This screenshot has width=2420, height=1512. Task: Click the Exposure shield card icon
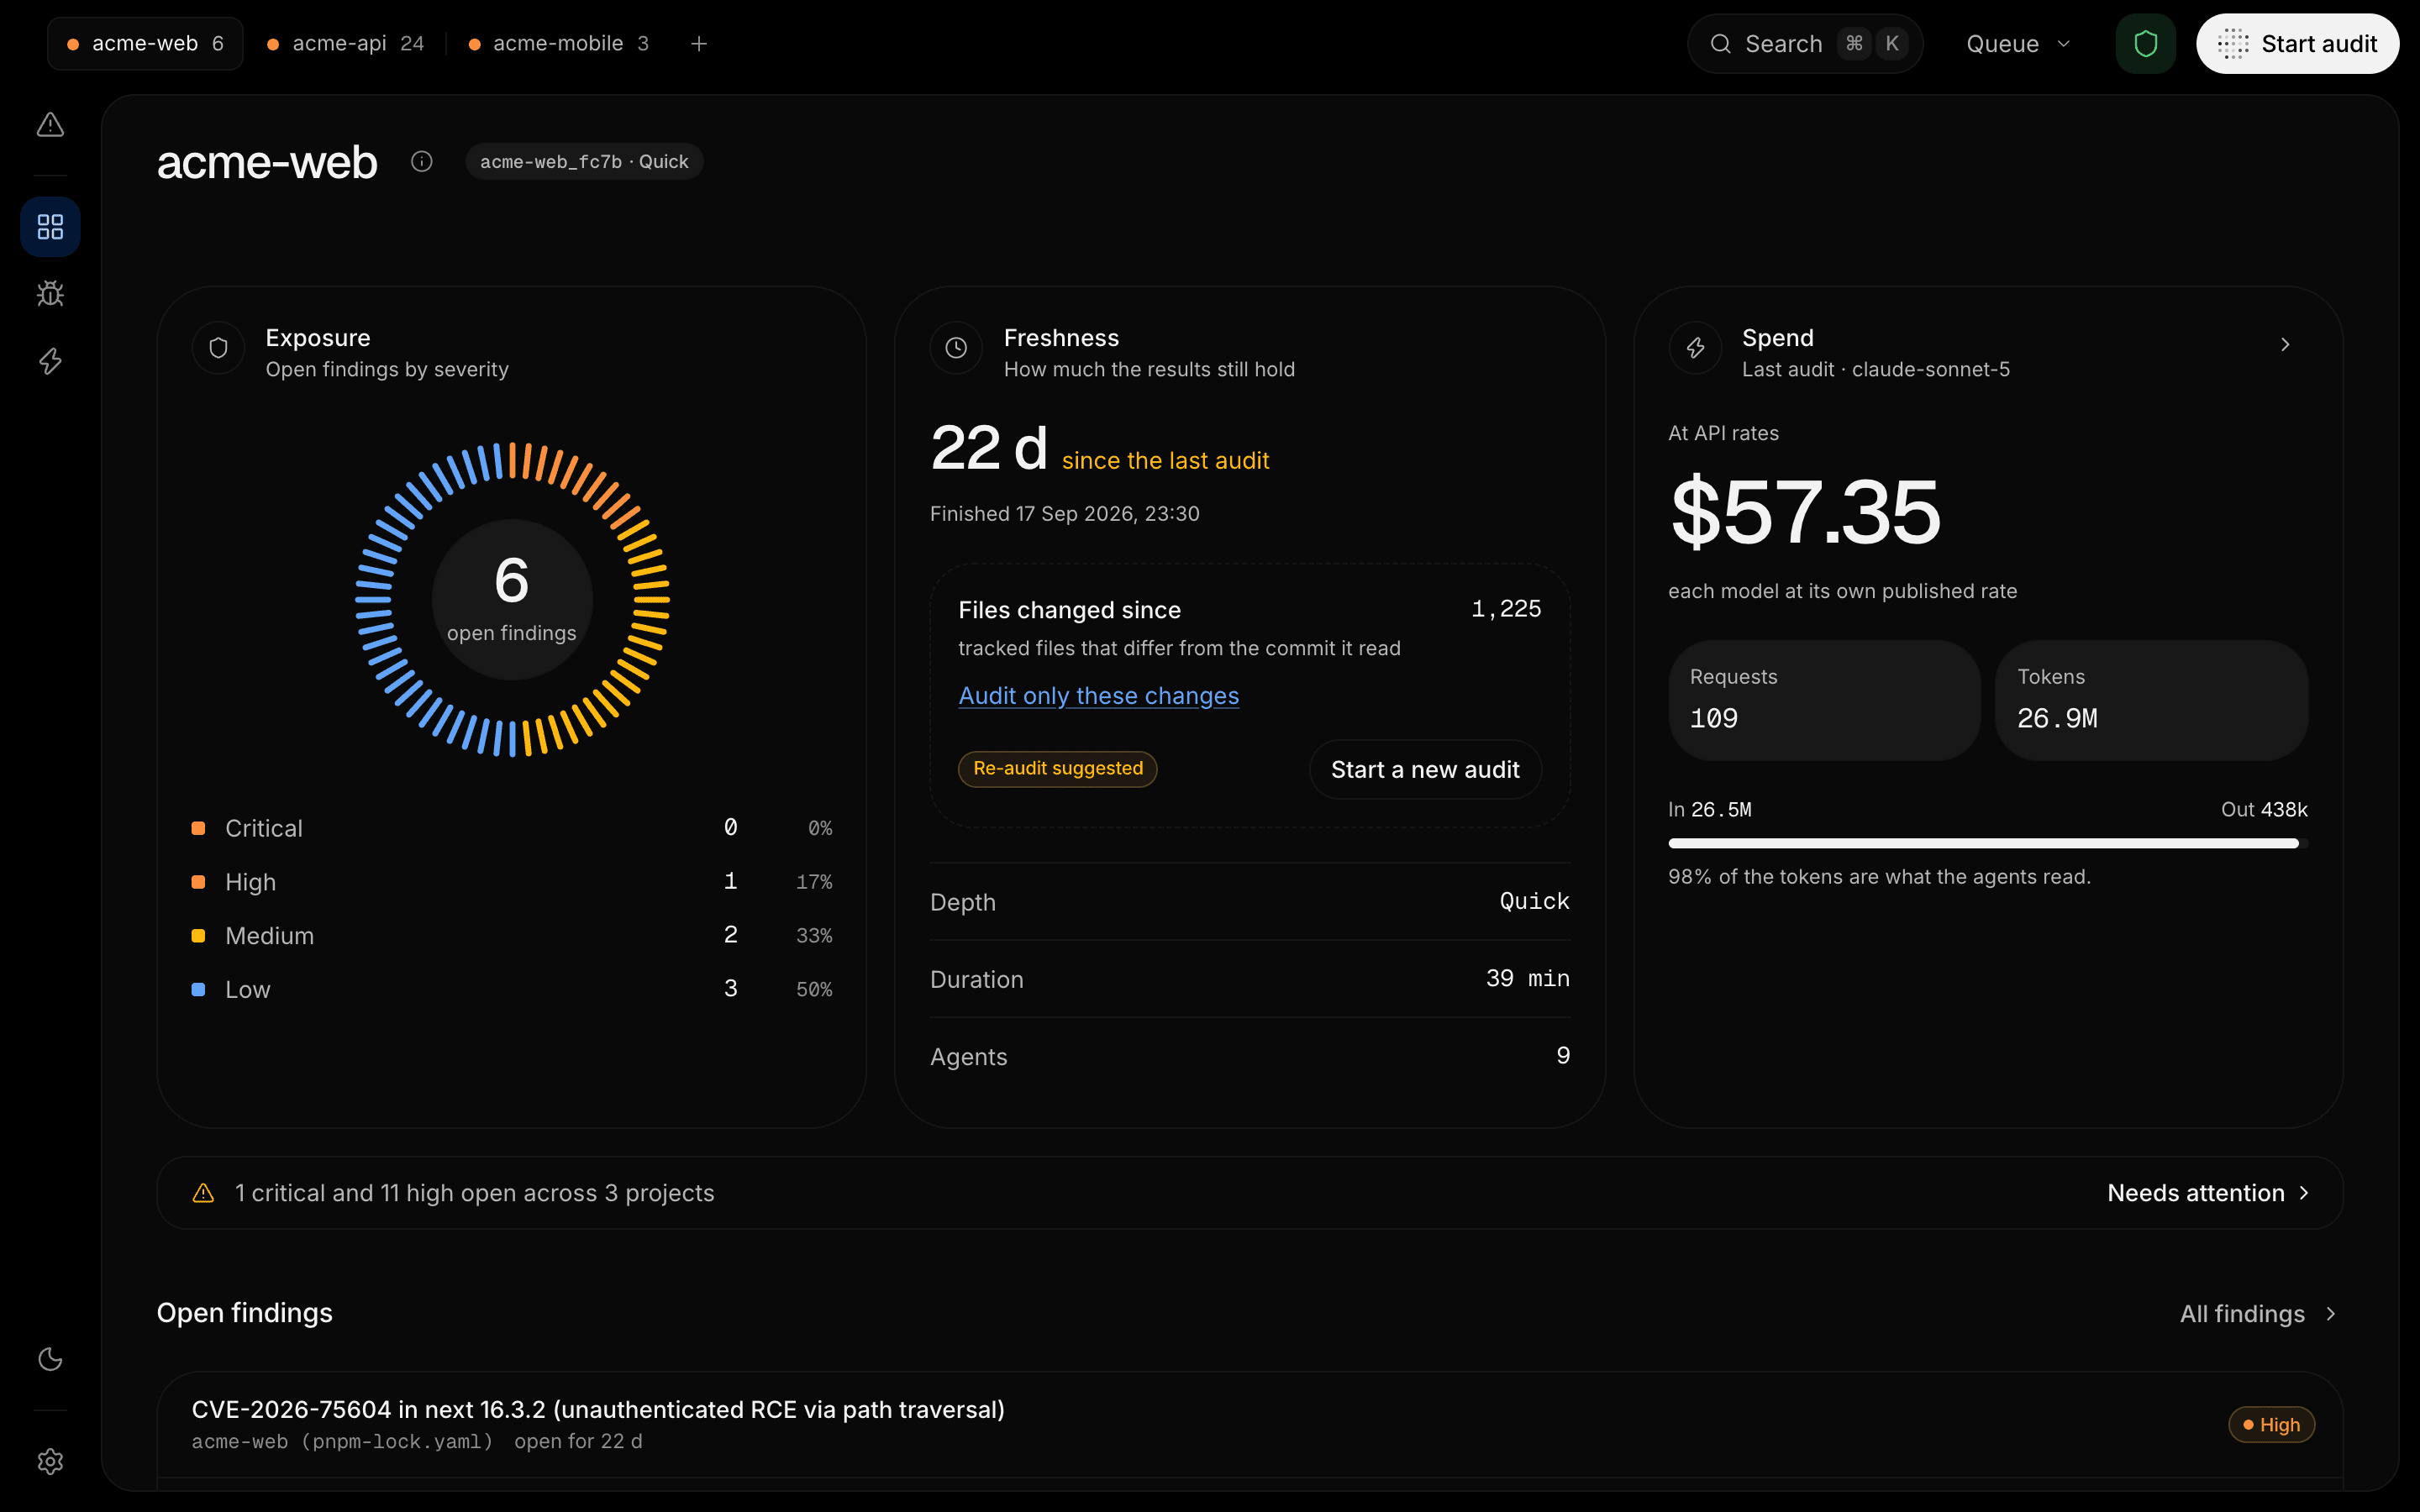pos(218,348)
